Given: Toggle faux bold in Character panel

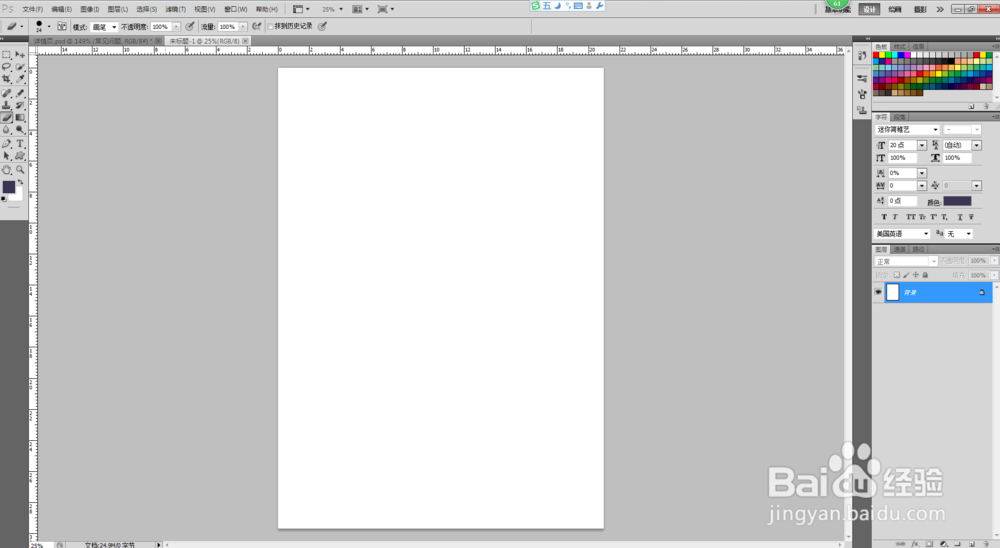Looking at the screenshot, I should tap(884, 217).
